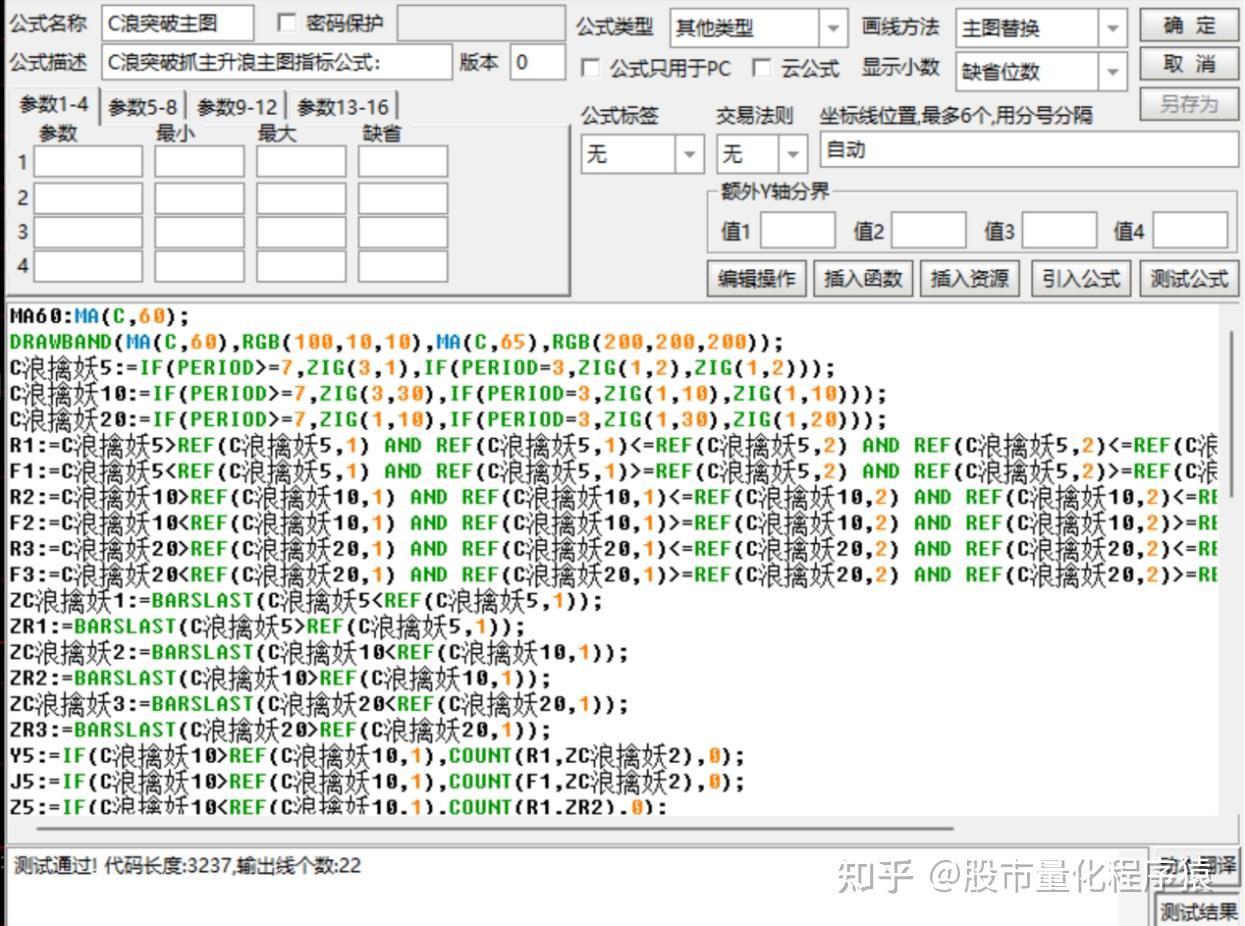Screen dimensions: 1245x926
Task: Click the C浪擒妖20:= code line
Action: tap(447, 419)
